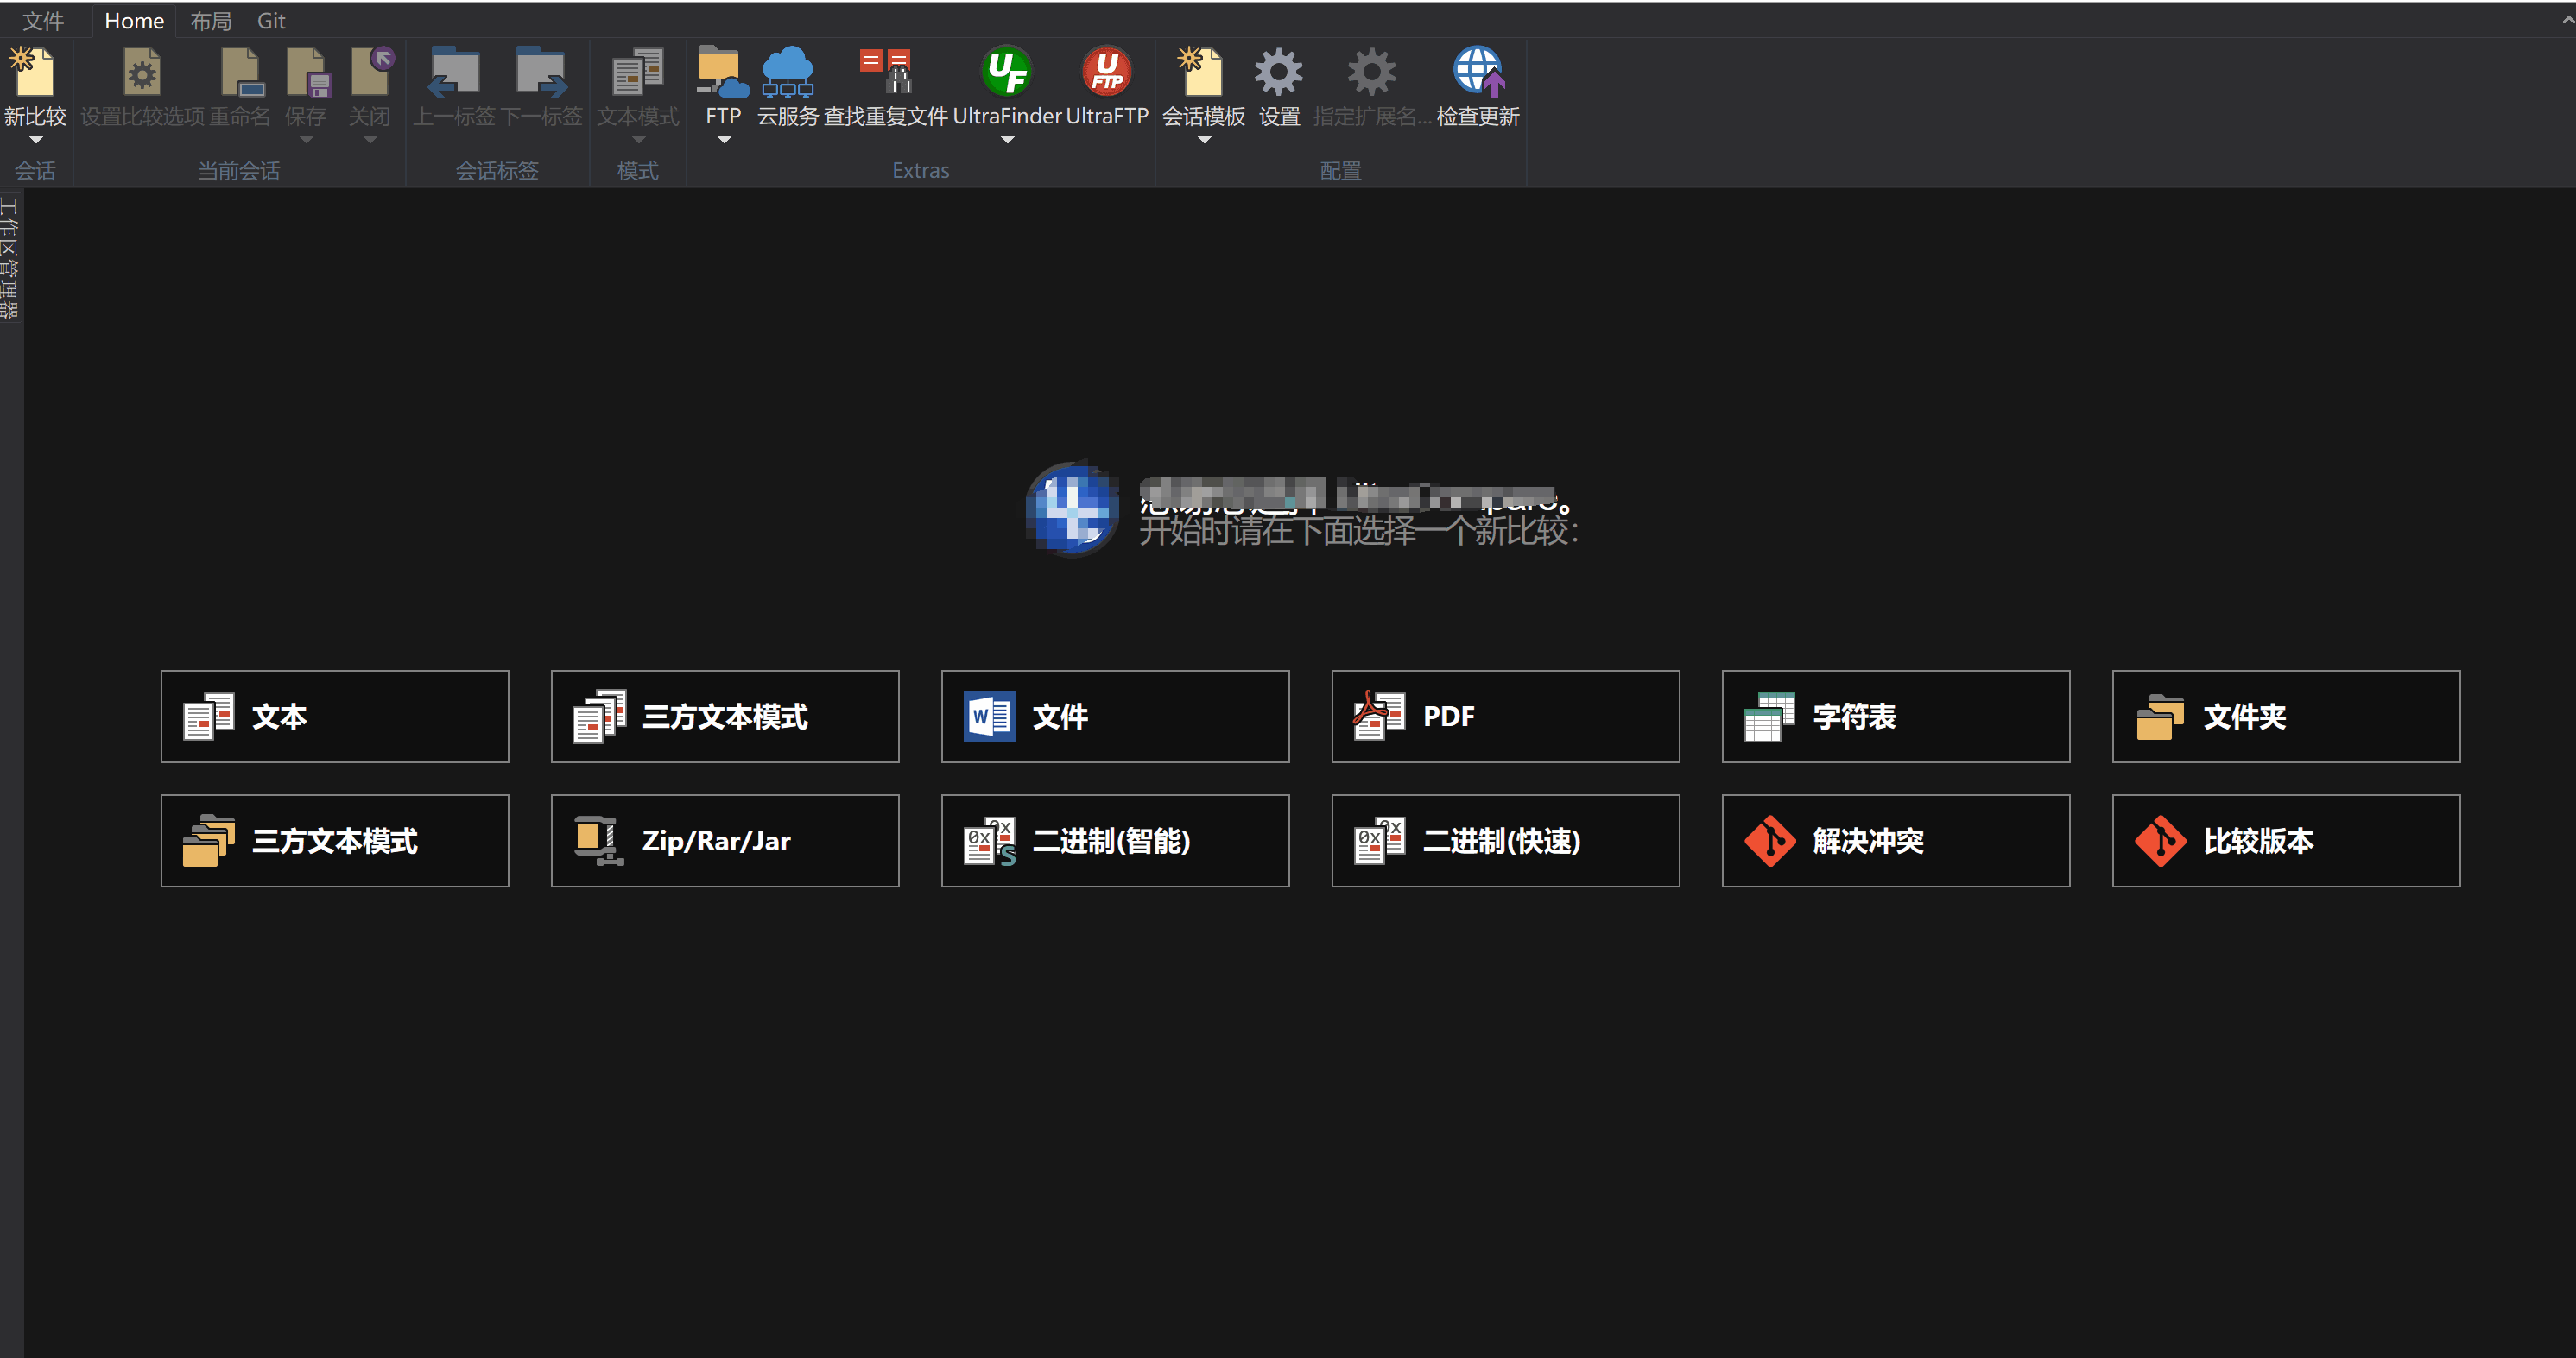The height and width of the screenshot is (1358, 2576).
Task: Switch to the Git ribbon tab
Action: 271,21
